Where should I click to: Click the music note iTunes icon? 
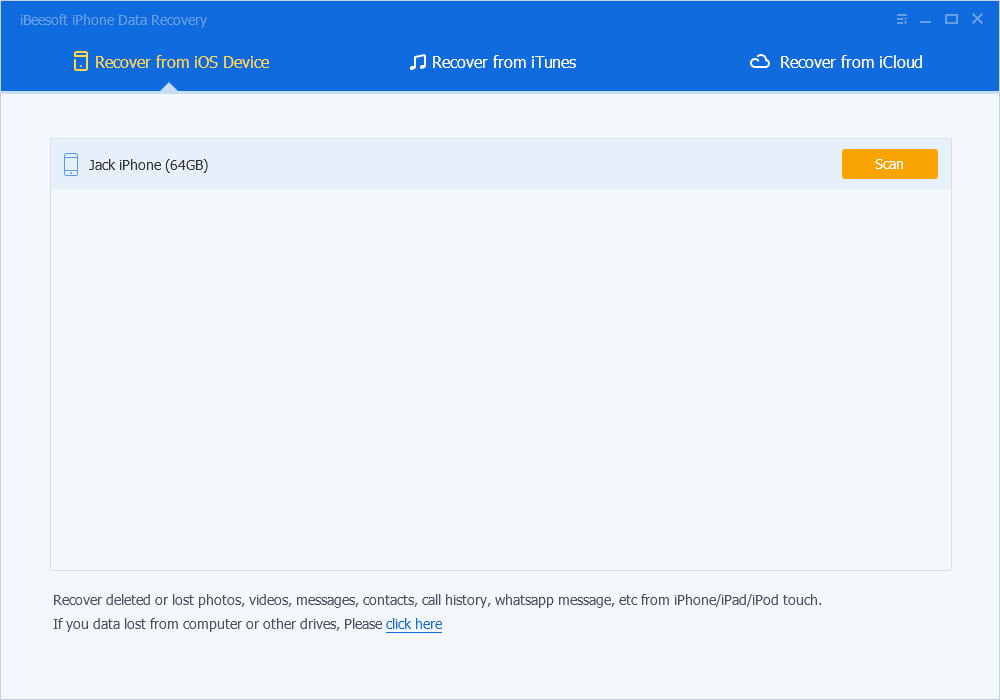(418, 62)
